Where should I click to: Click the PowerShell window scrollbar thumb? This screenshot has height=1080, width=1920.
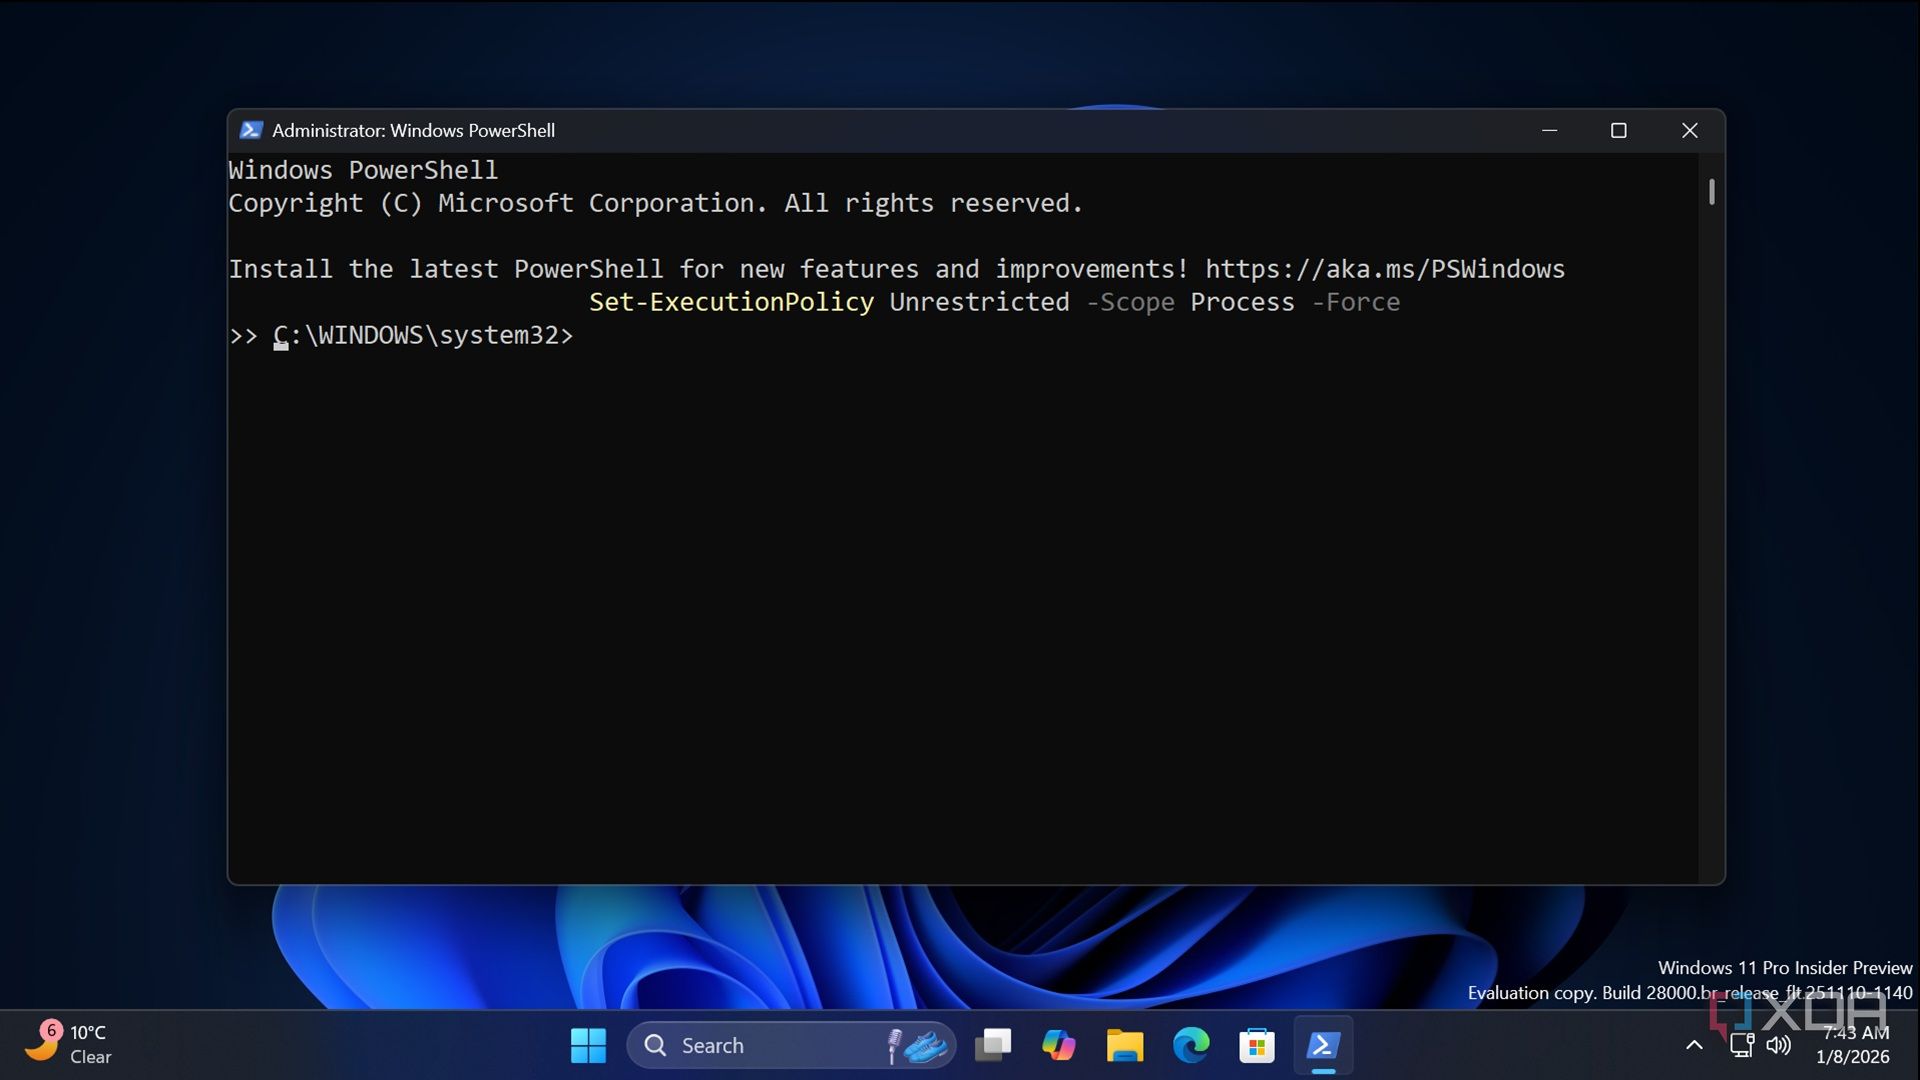click(x=1712, y=192)
